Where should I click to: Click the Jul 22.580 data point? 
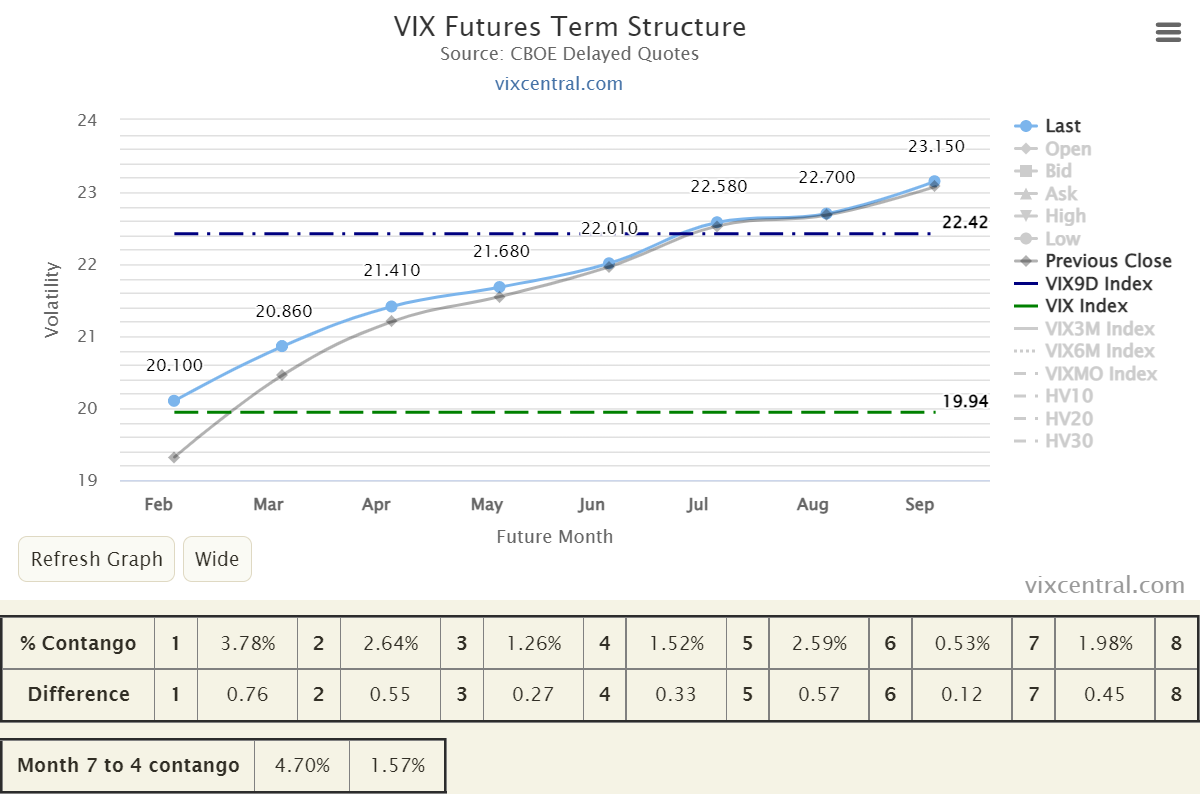[x=717, y=223]
